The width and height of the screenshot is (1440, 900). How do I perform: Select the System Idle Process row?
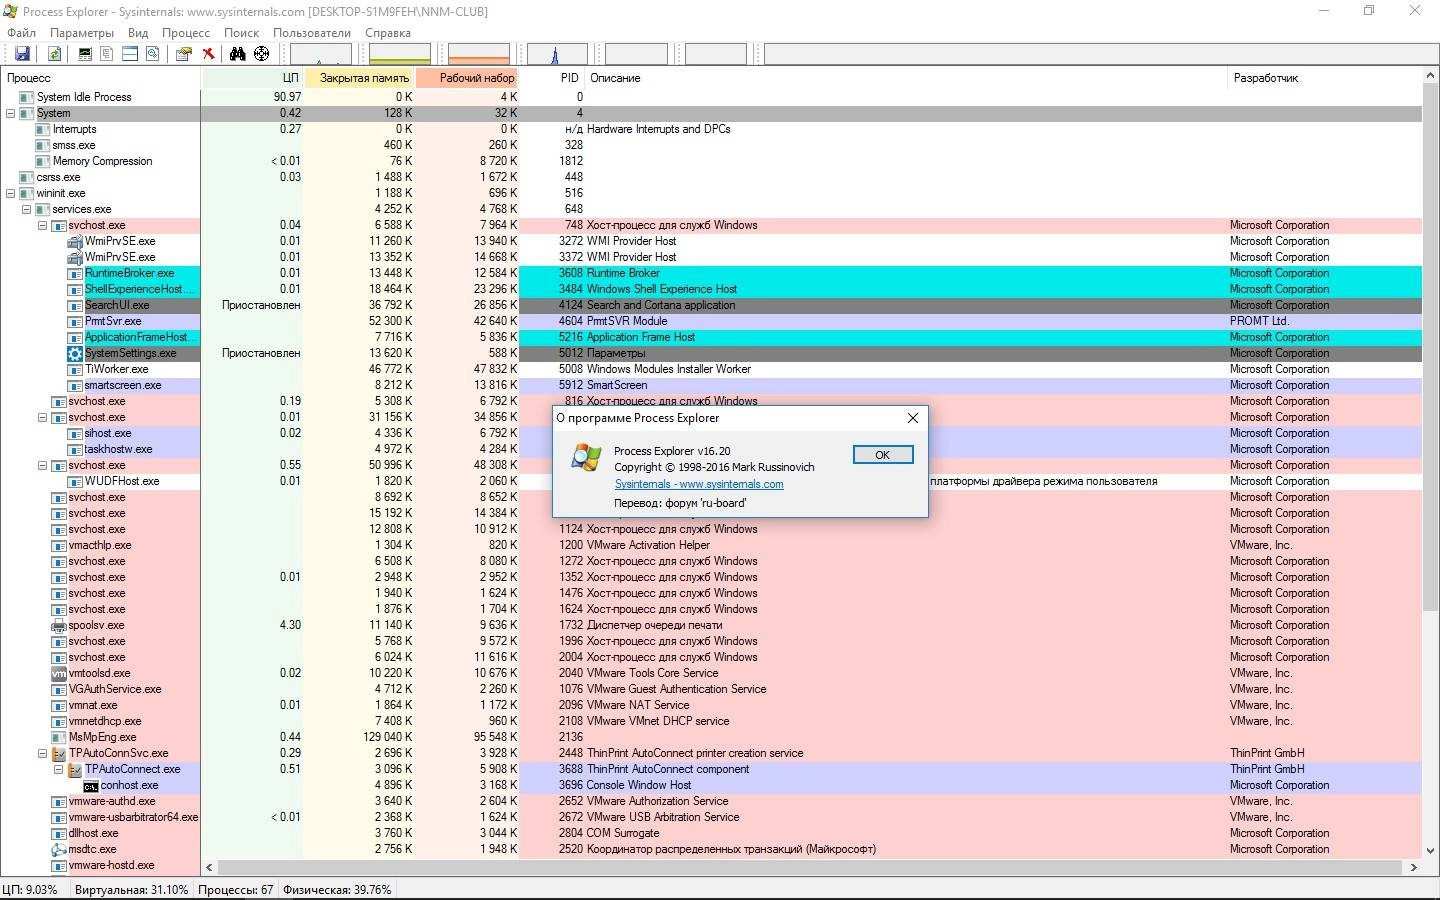click(711, 97)
